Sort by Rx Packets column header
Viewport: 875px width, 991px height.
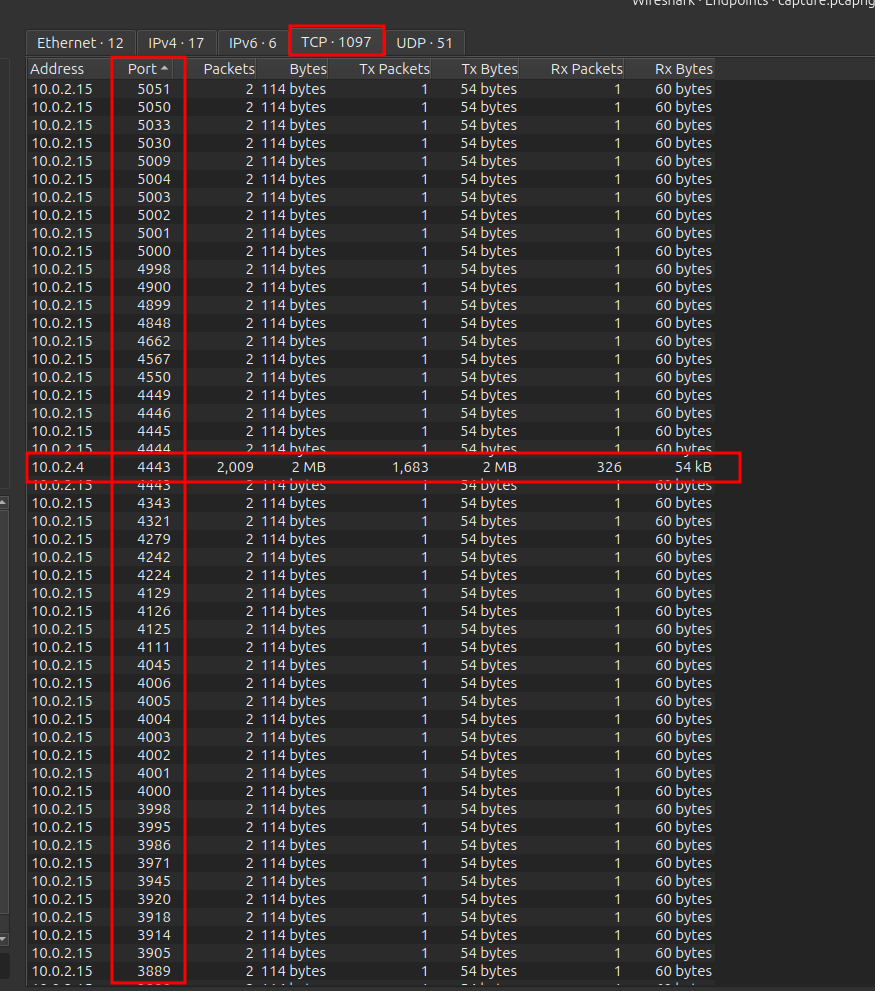pyautogui.click(x=586, y=69)
